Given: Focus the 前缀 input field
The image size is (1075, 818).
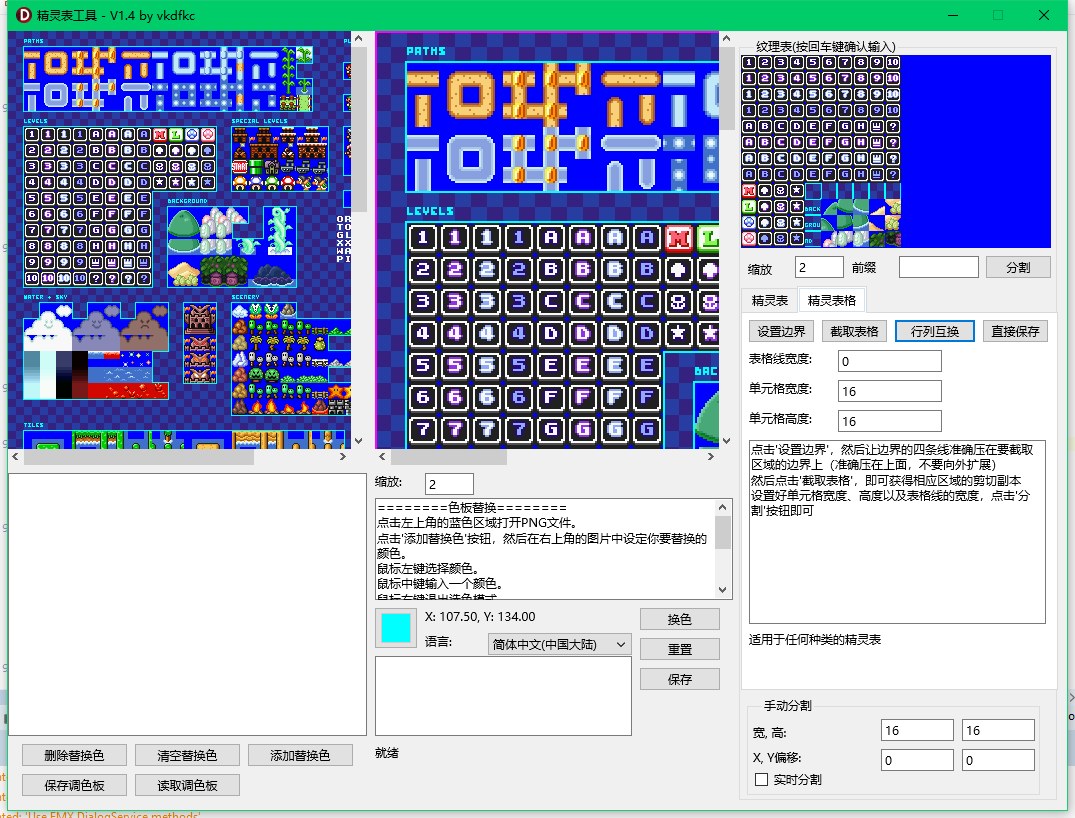Looking at the screenshot, I should (939, 267).
